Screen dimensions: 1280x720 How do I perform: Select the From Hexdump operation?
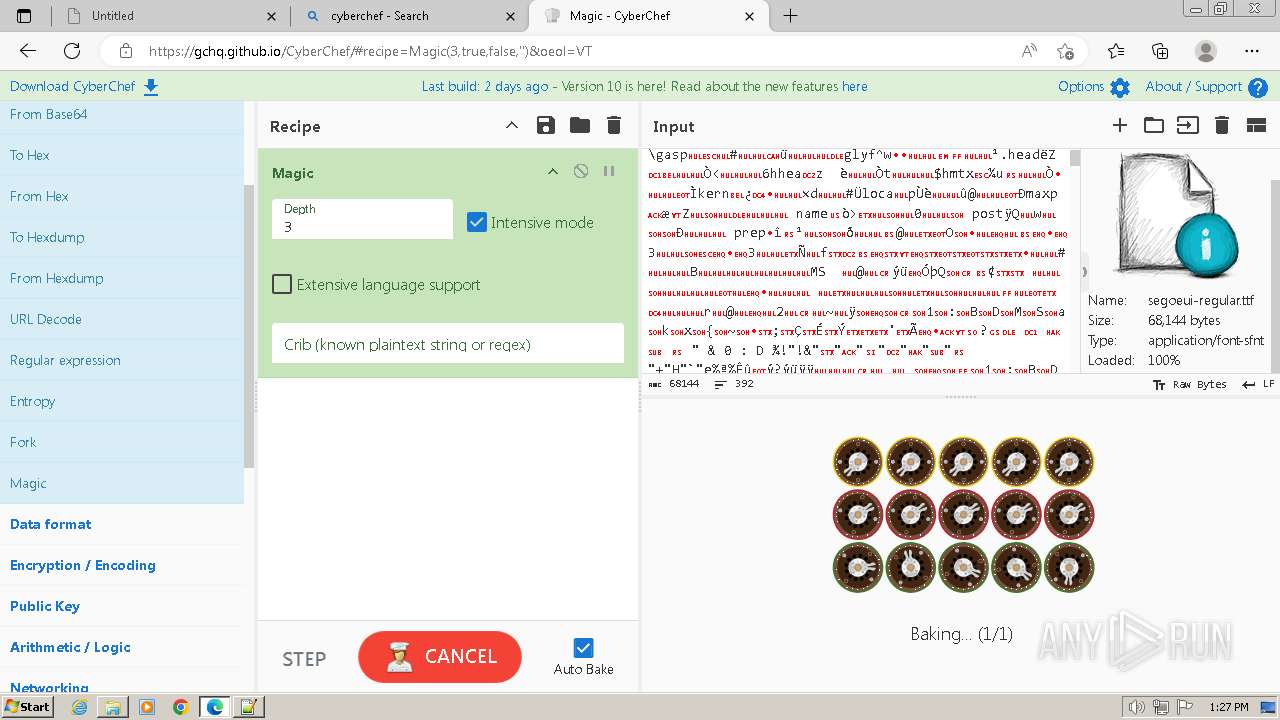122,278
